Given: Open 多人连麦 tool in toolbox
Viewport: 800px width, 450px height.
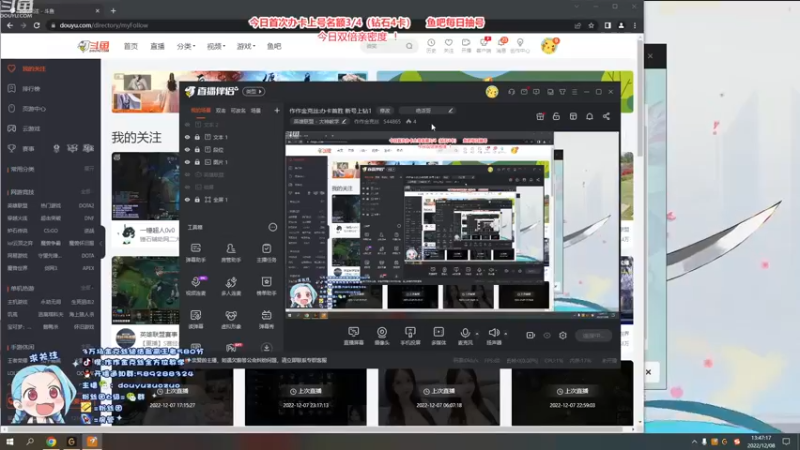Looking at the screenshot, I should tap(231, 286).
